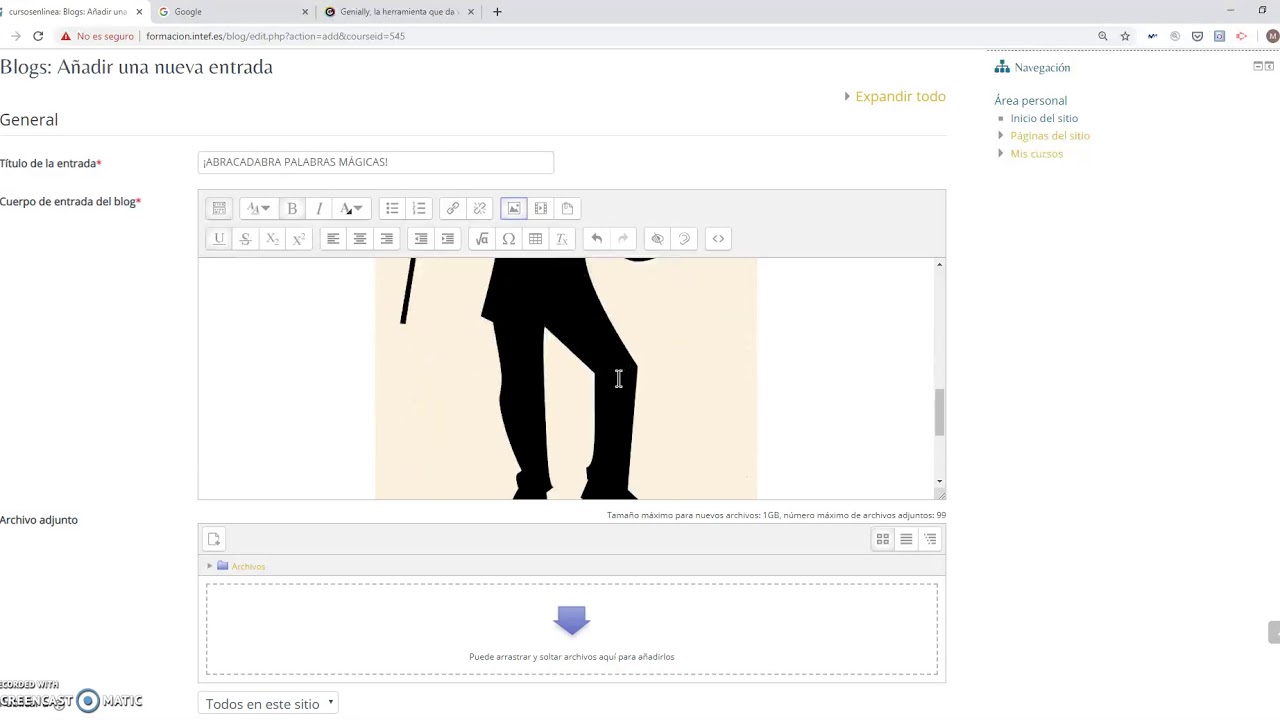This screenshot has height=720, width=1280.
Task: Click in the Título de la entrada field
Action: (376, 162)
